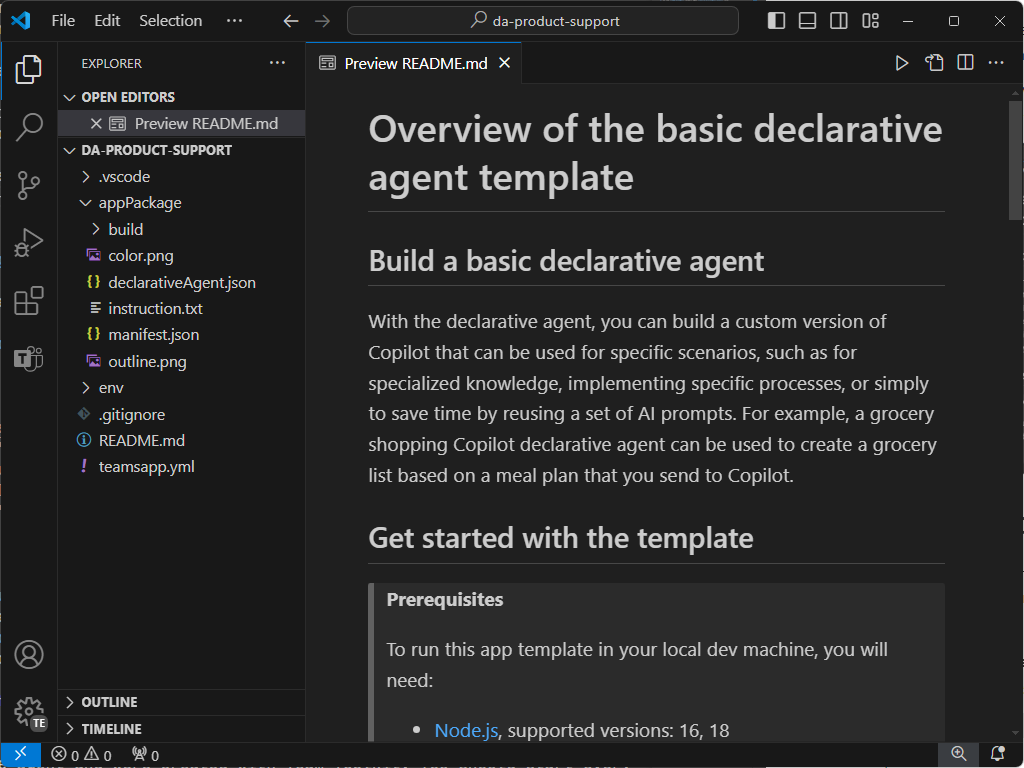Open the Accounts icon in activity bar
The image size is (1024, 768).
pyautogui.click(x=30, y=654)
